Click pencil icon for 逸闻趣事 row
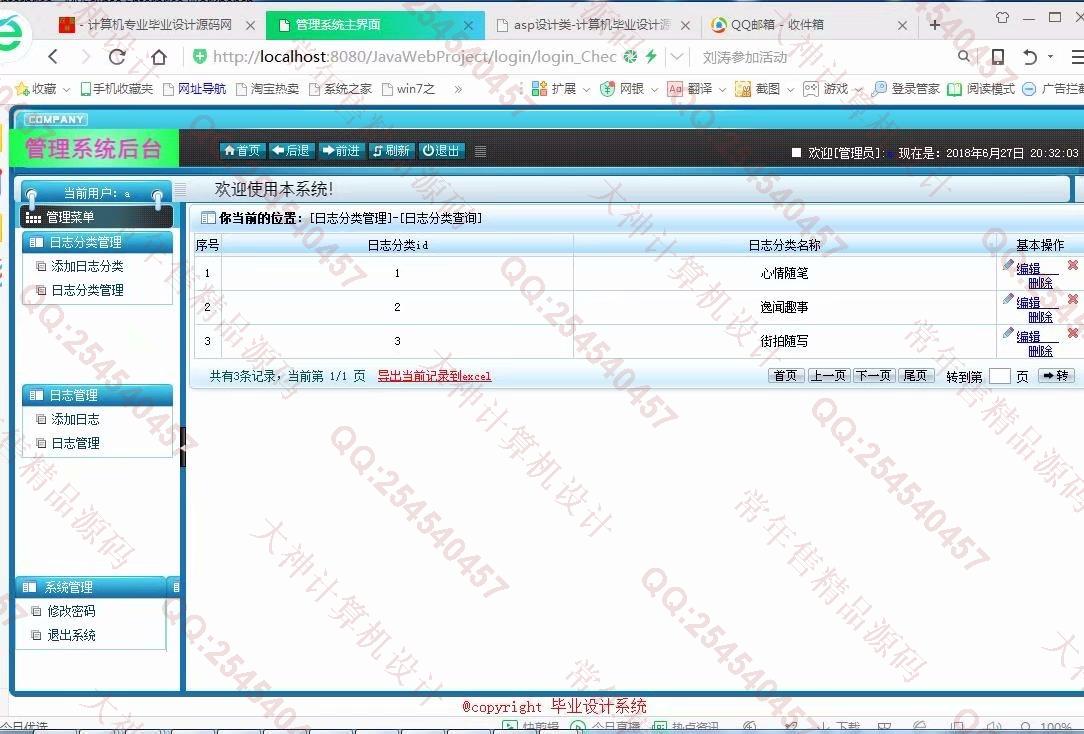 click(x=1009, y=299)
